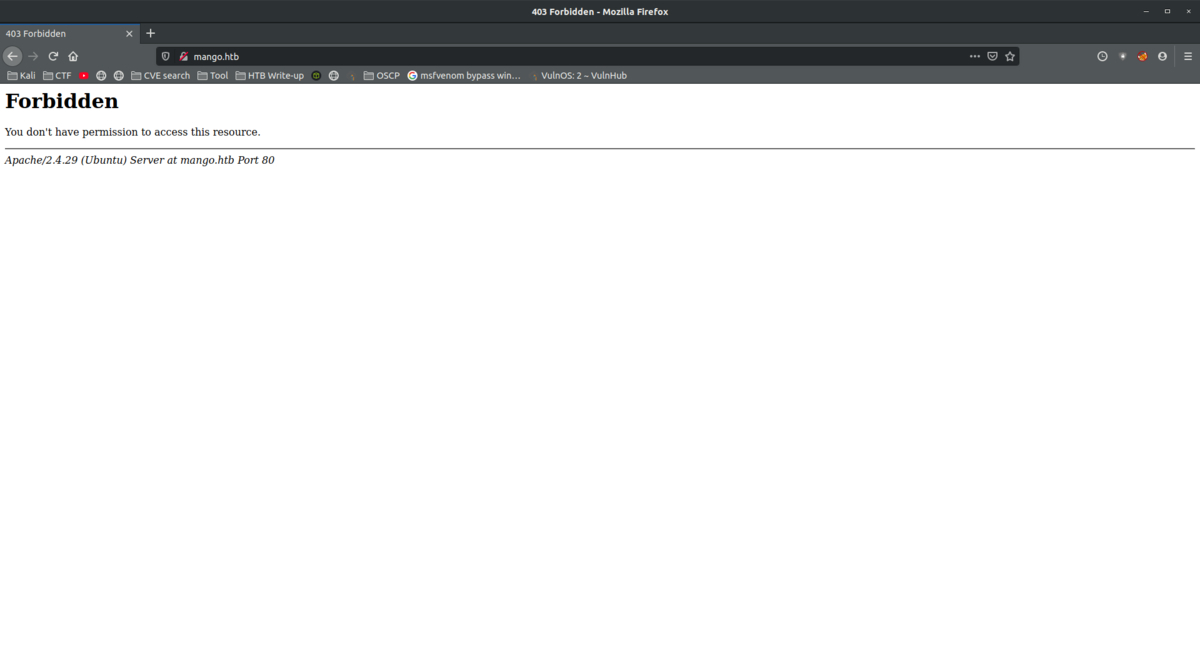Save page to Pocket icon
The width and height of the screenshot is (1200, 658).
click(x=992, y=56)
